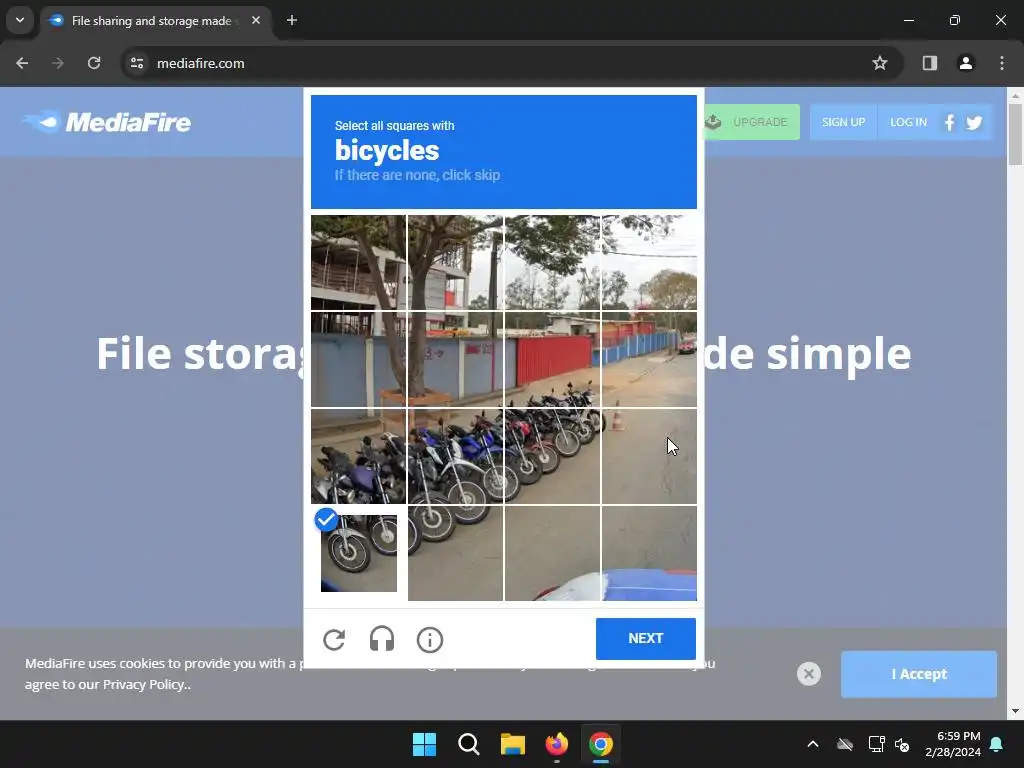Open the Windows Start menu

(424, 744)
